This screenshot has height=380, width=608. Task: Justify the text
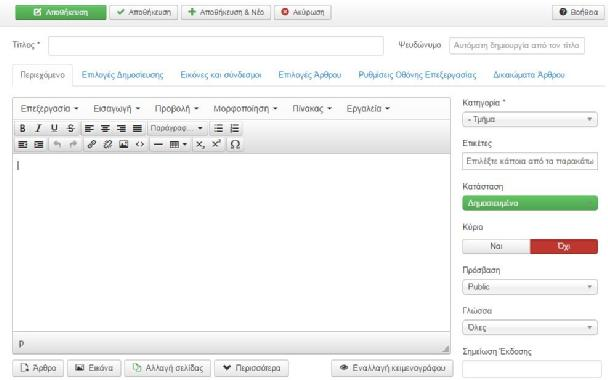[137, 128]
